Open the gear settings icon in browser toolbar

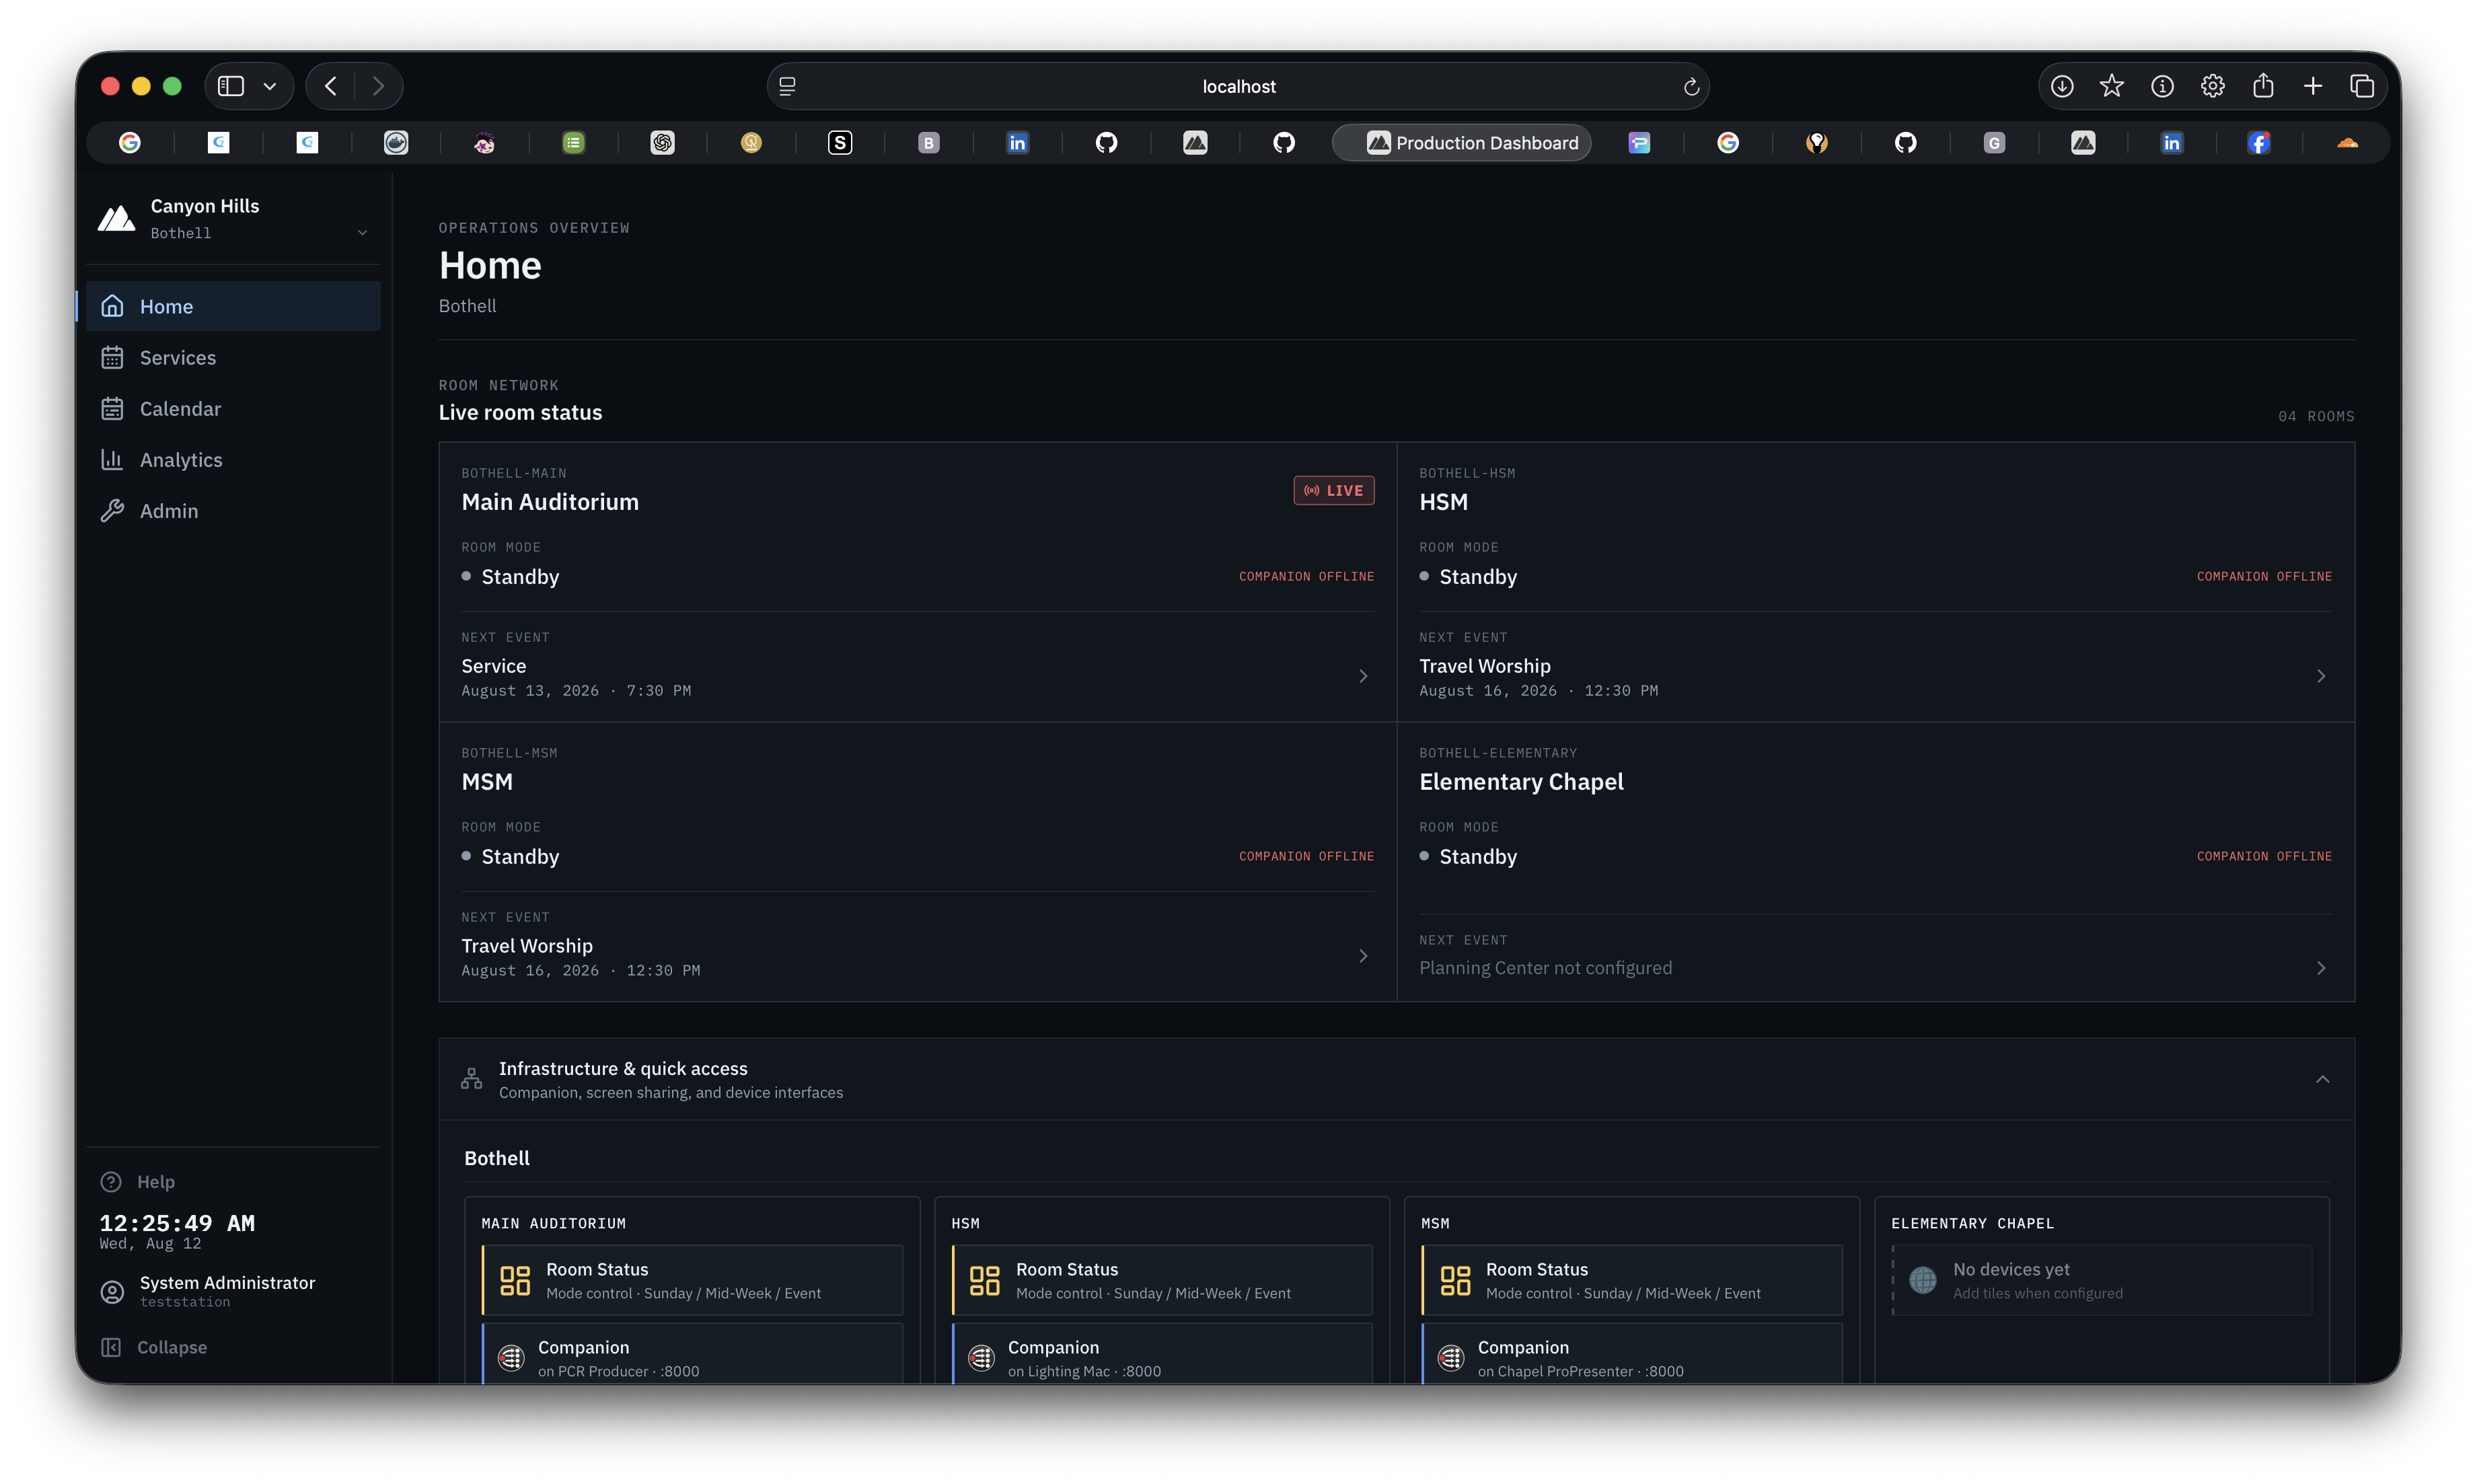(x=2213, y=86)
